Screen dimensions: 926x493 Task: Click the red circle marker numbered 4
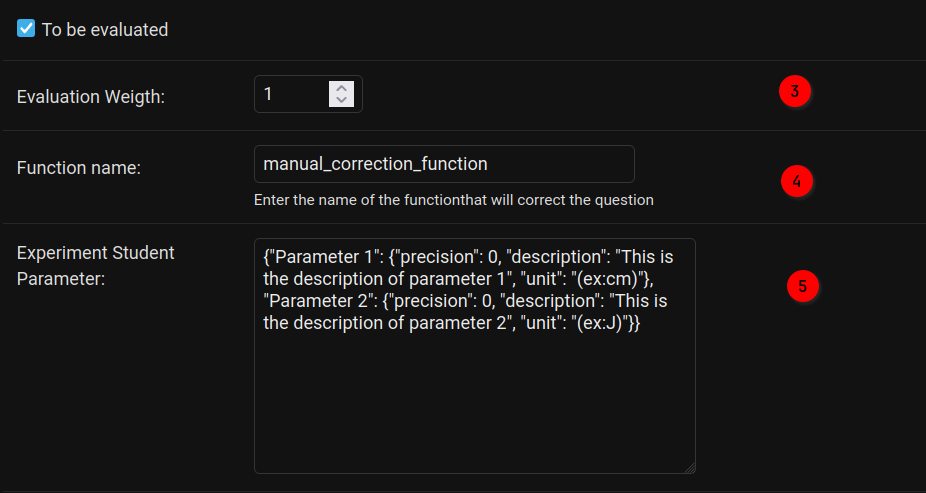(x=797, y=181)
